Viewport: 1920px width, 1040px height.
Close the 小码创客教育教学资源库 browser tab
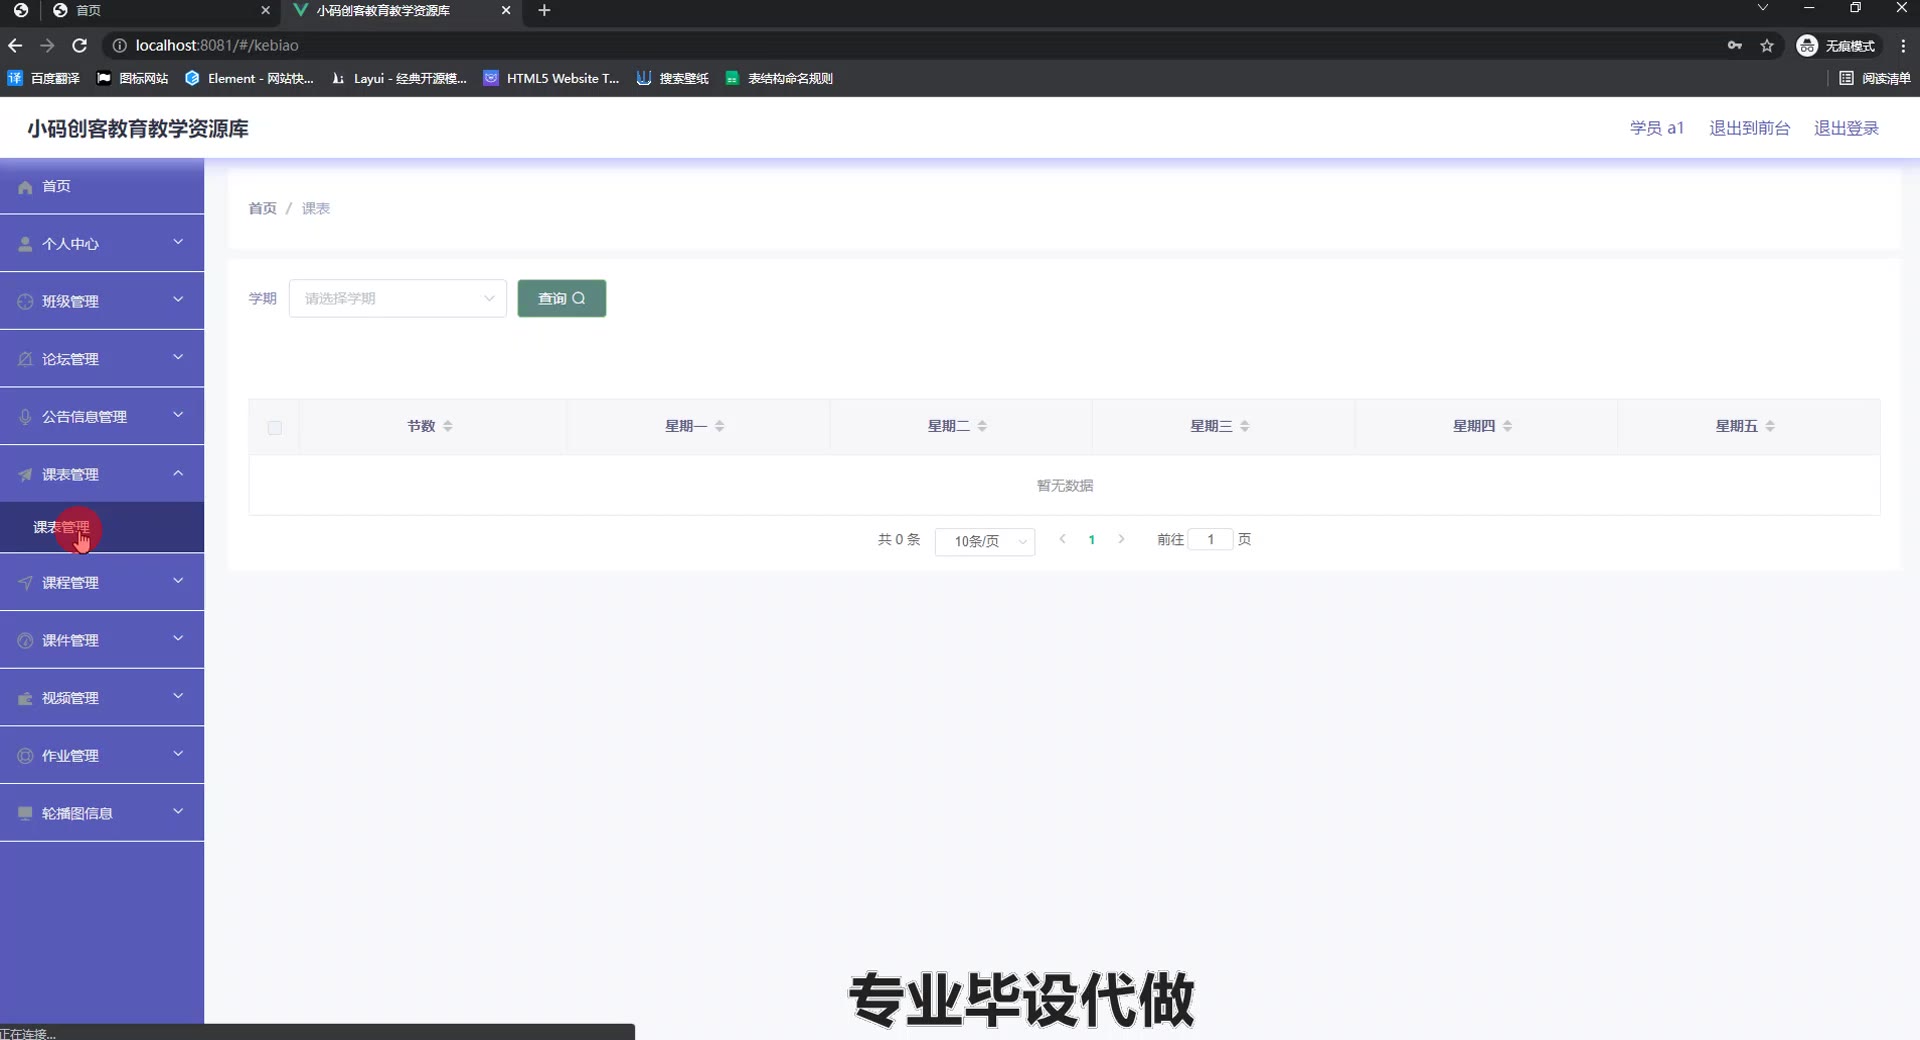[506, 11]
